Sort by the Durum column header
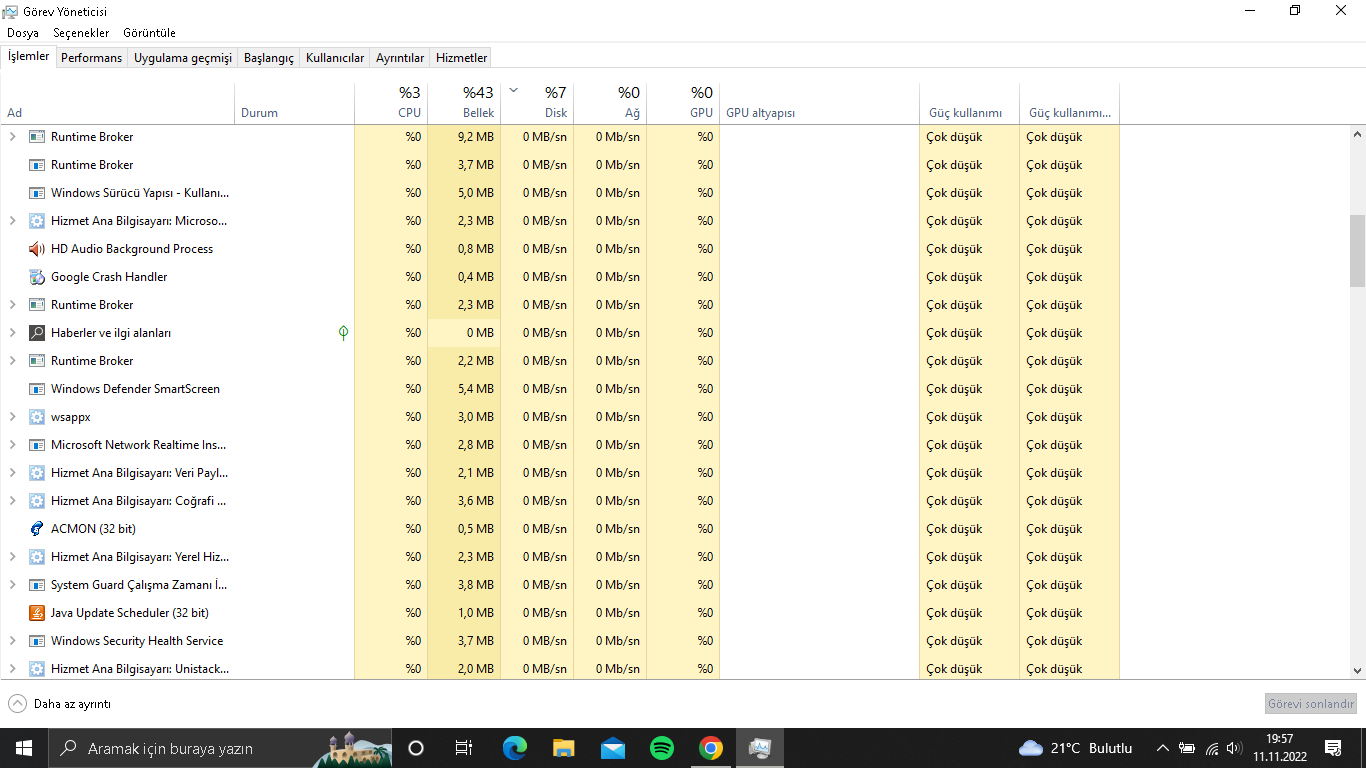The image size is (1366, 768). pyautogui.click(x=294, y=103)
